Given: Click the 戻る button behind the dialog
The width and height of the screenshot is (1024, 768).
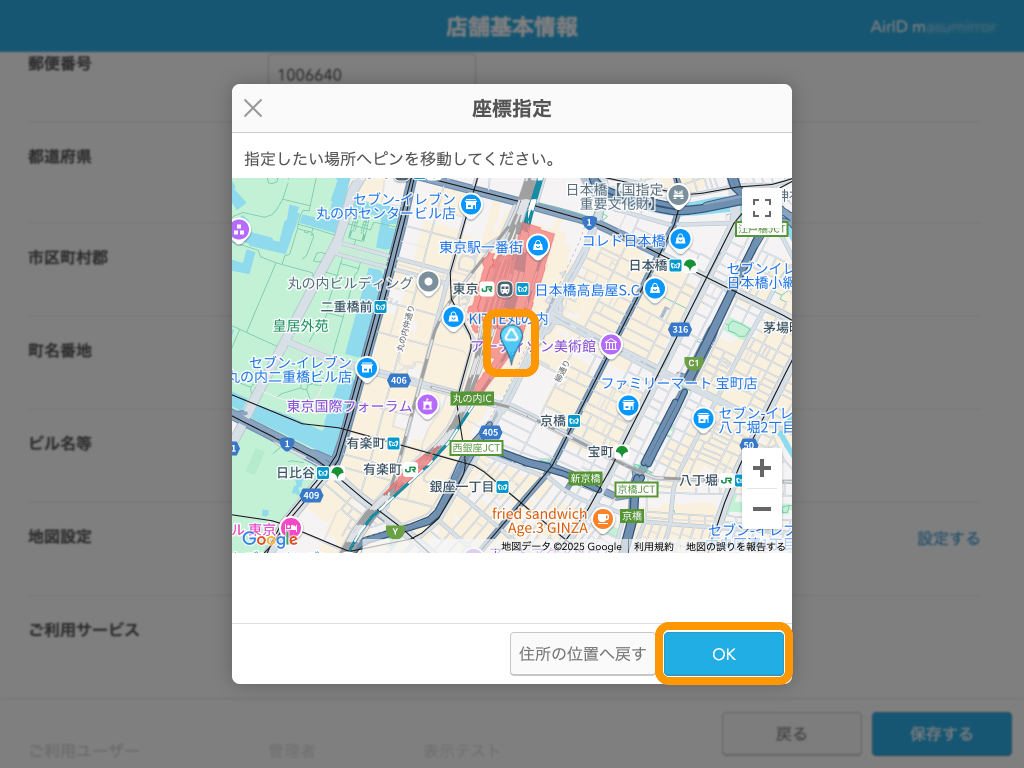Looking at the screenshot, I should [x=792, y=733].
